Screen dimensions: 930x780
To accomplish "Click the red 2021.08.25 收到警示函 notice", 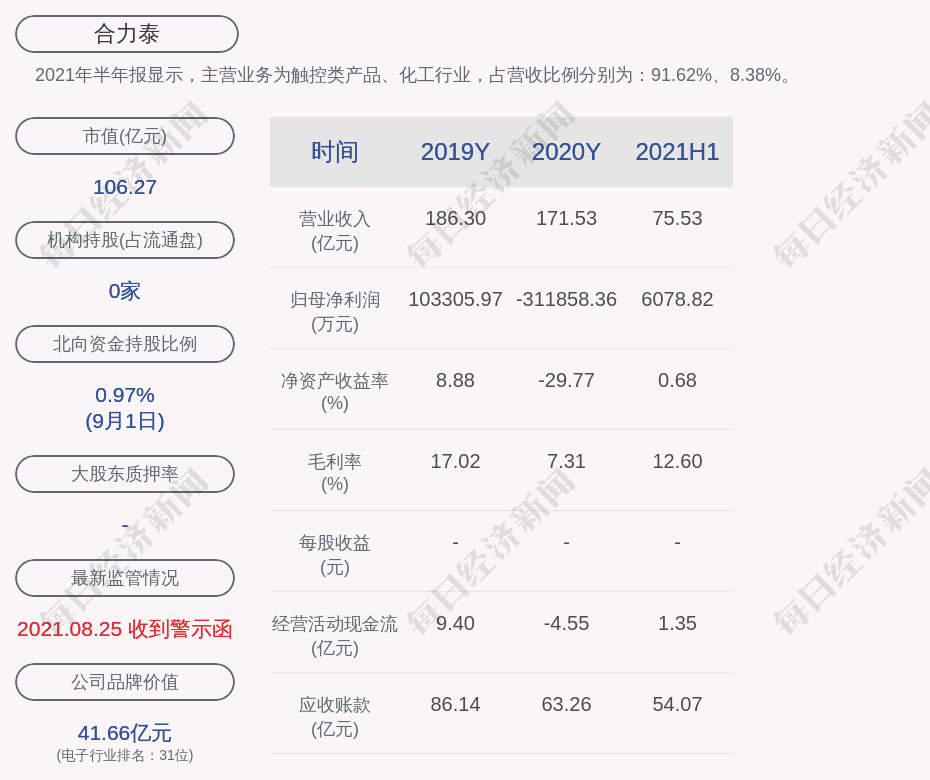I will [125, 629].
